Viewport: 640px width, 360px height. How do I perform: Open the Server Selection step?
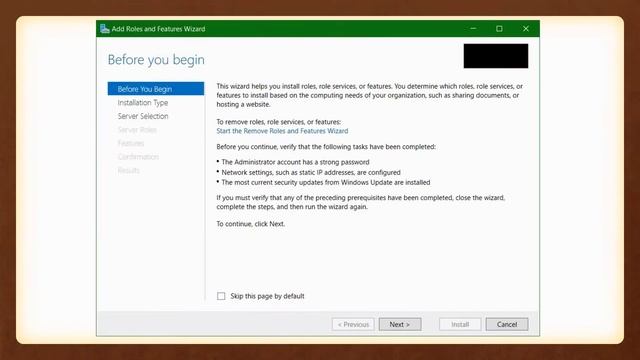(x=143, y=116)
